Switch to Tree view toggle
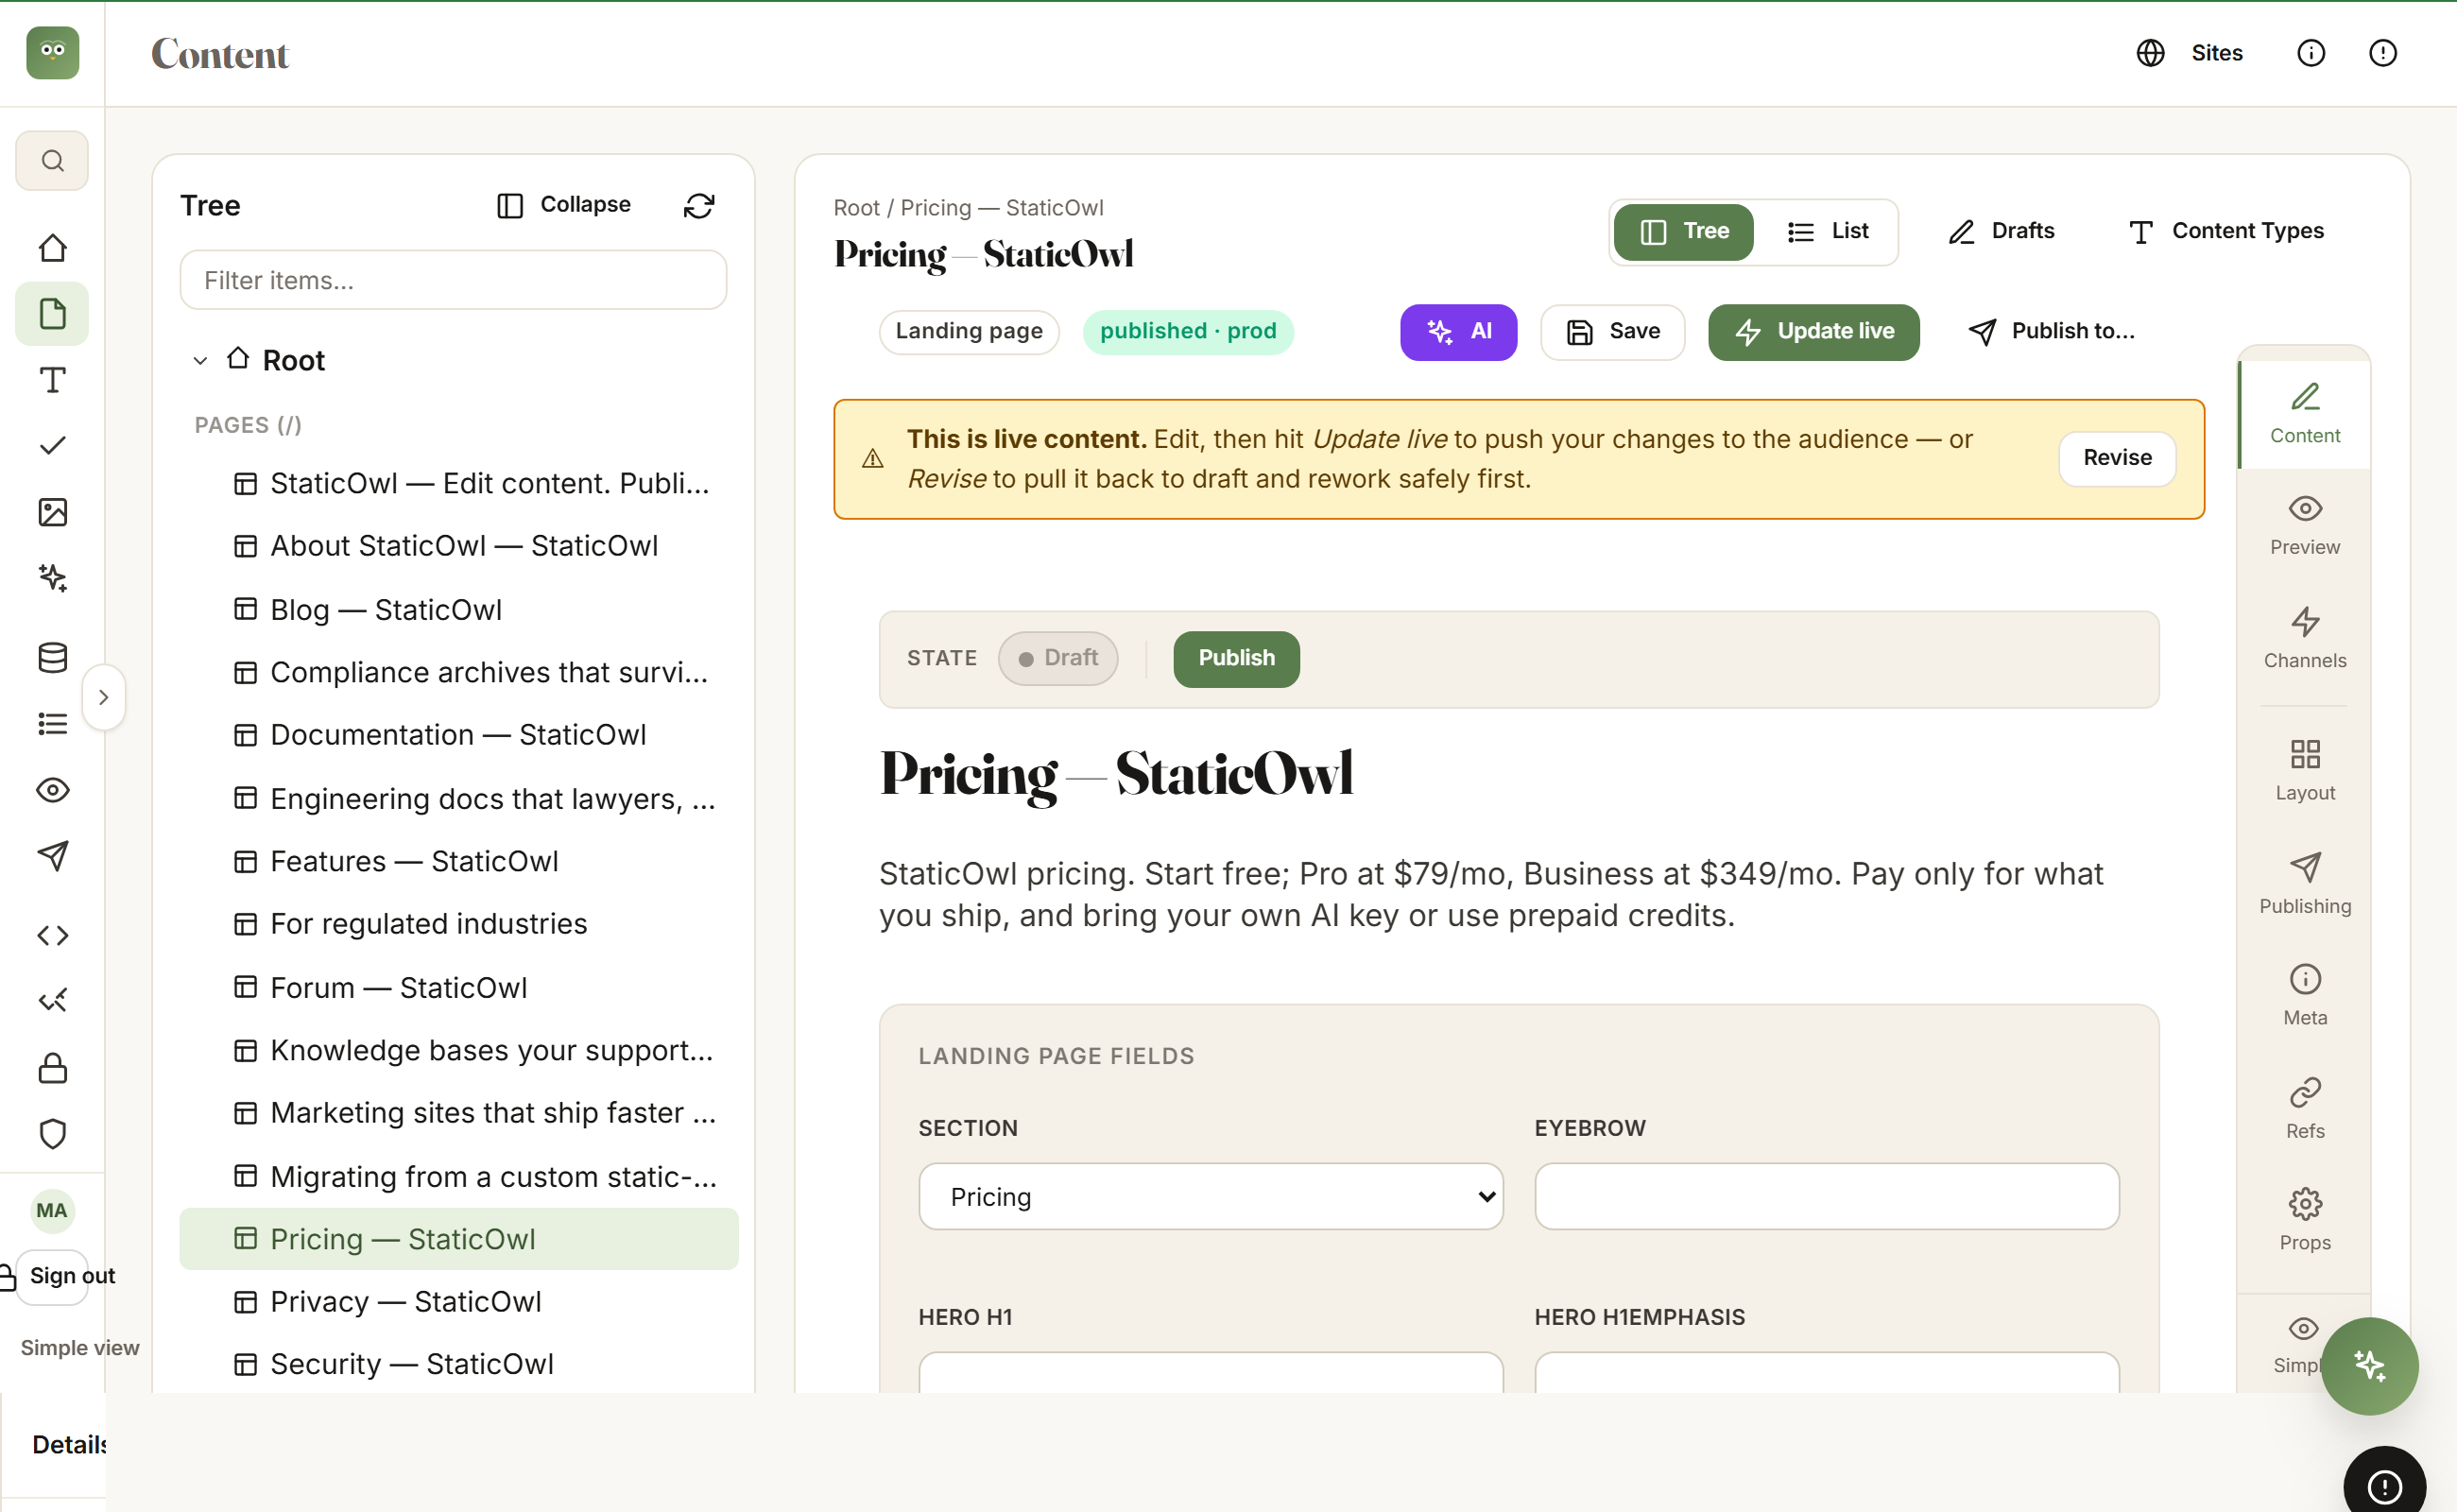 (1683, 232)
